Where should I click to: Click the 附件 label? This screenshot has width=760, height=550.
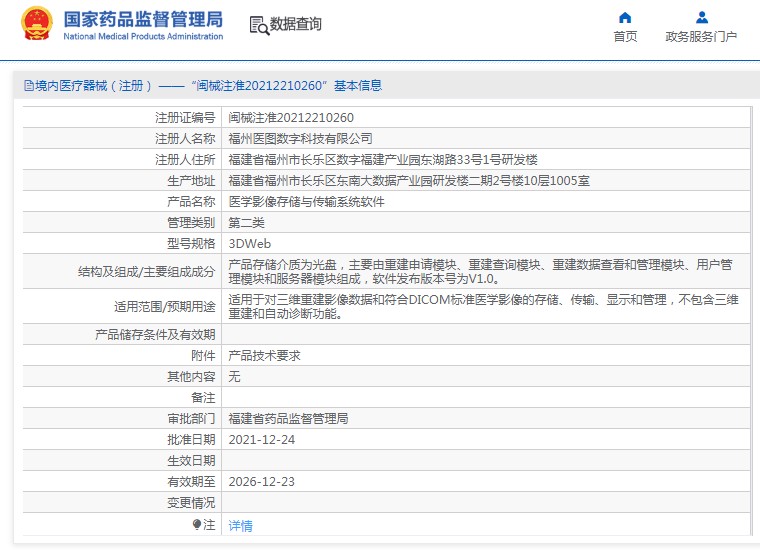click(x=203, y=356)
